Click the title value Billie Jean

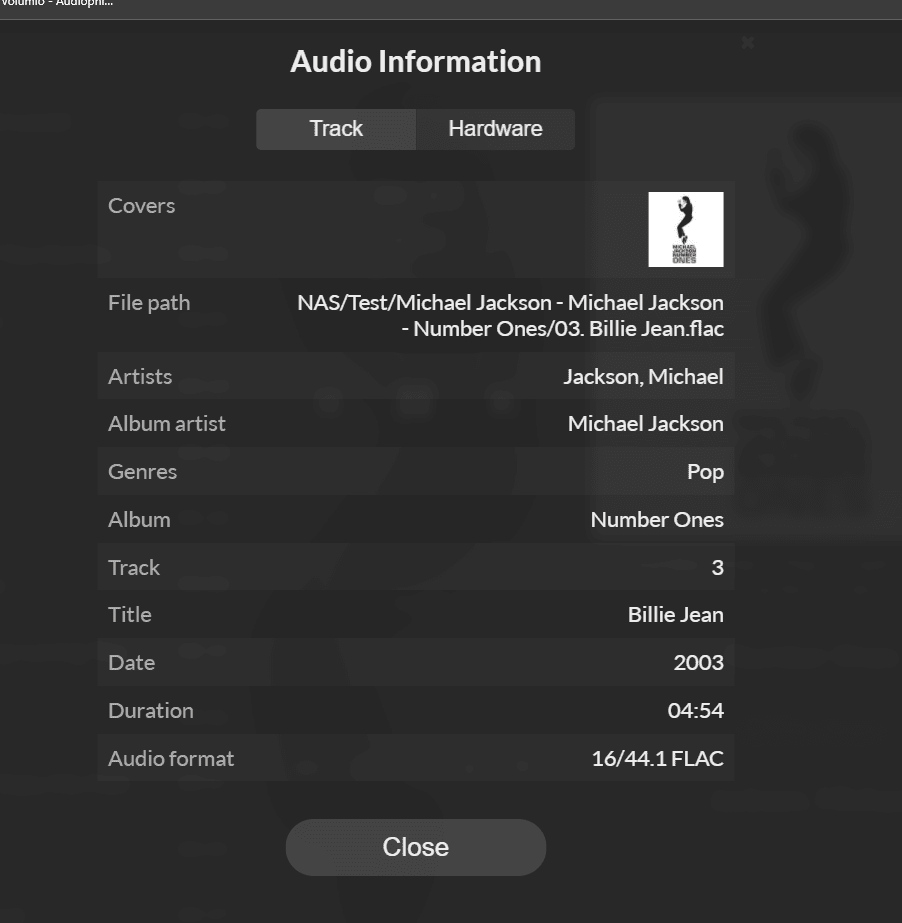click(676, 615)
